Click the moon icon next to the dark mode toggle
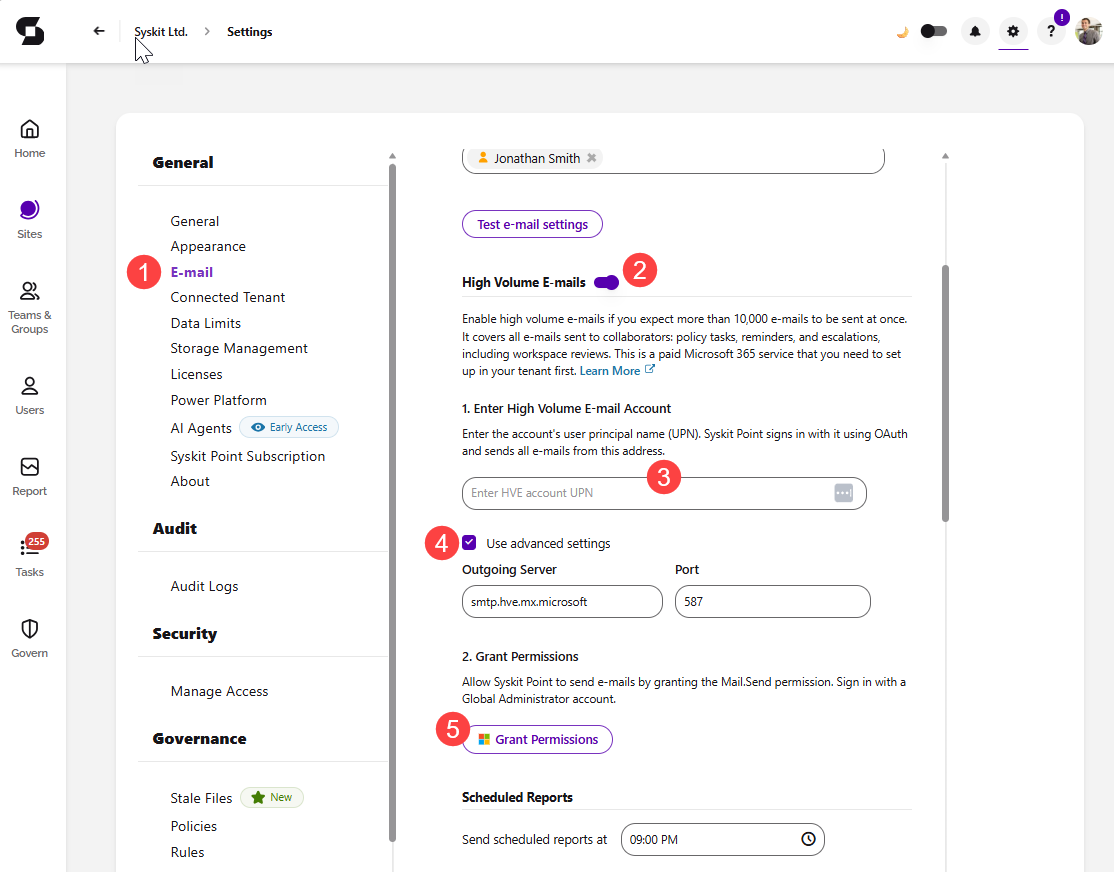Screen dimensions: 1114x872 click(902, 32)
